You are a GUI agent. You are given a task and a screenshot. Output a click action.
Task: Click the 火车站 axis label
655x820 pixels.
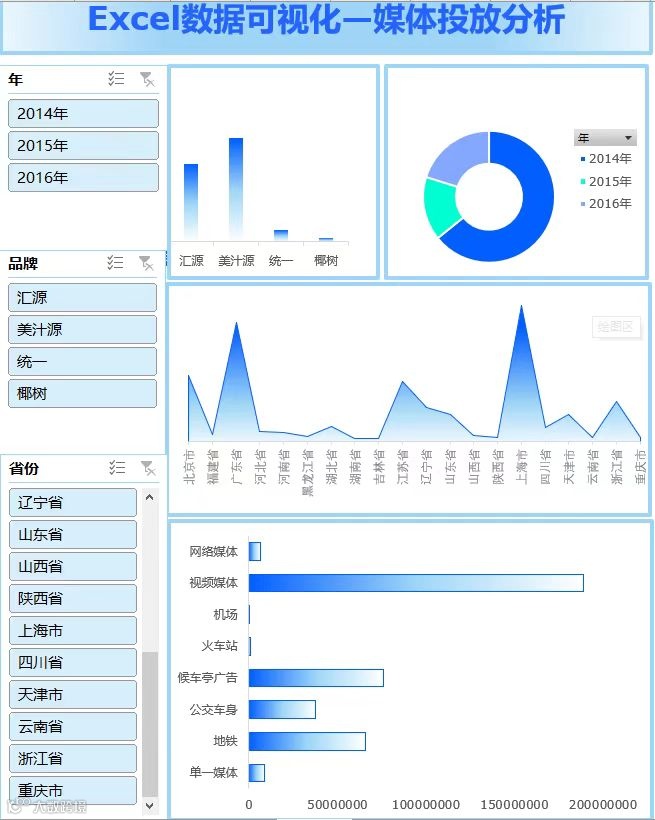(220, 646)
